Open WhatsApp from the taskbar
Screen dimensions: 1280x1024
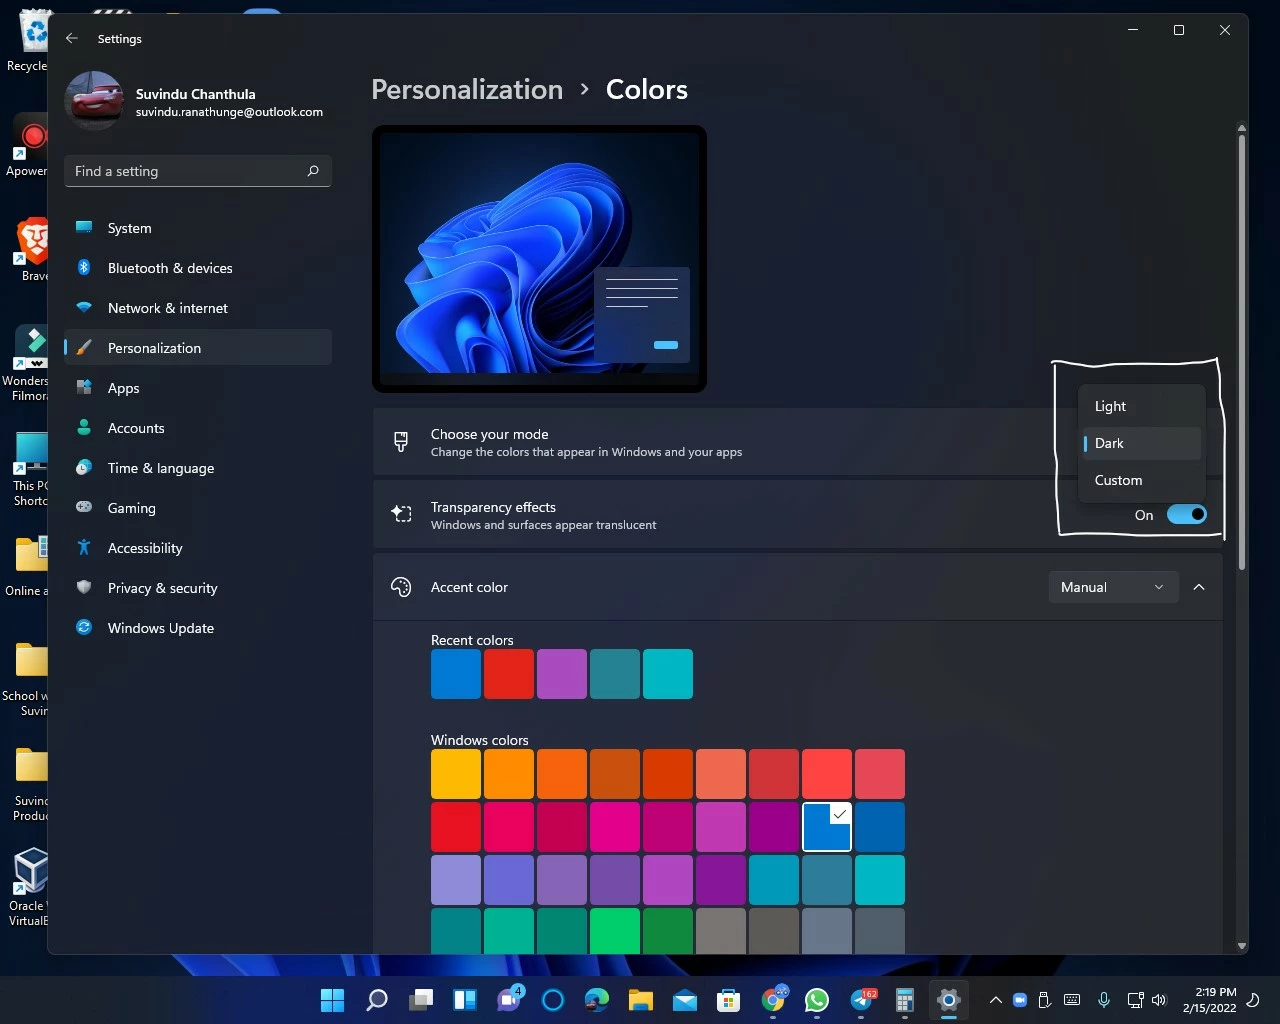817,1000
